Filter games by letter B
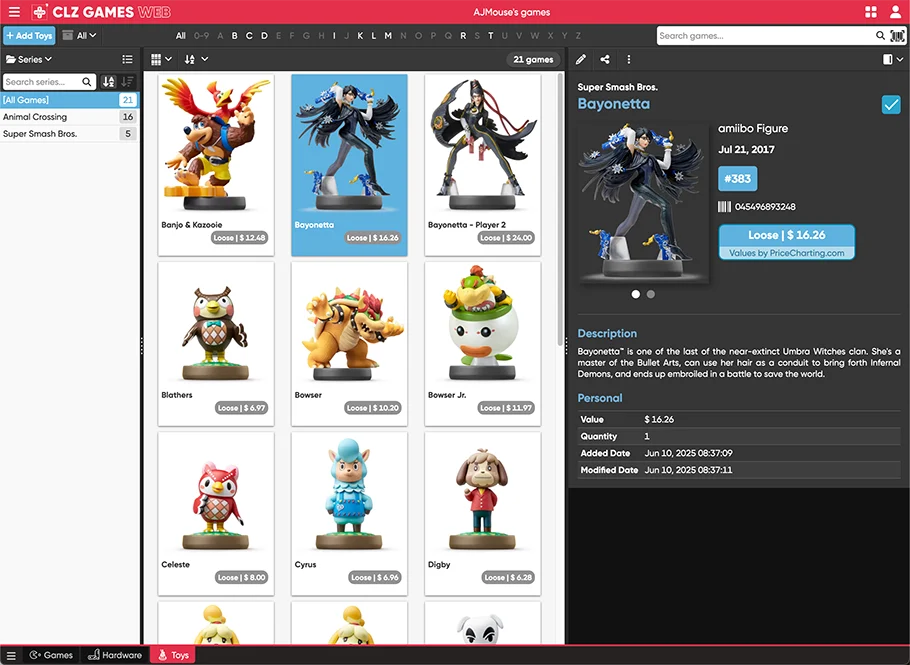This screenshot has height=665, width=910. point(234,35)
